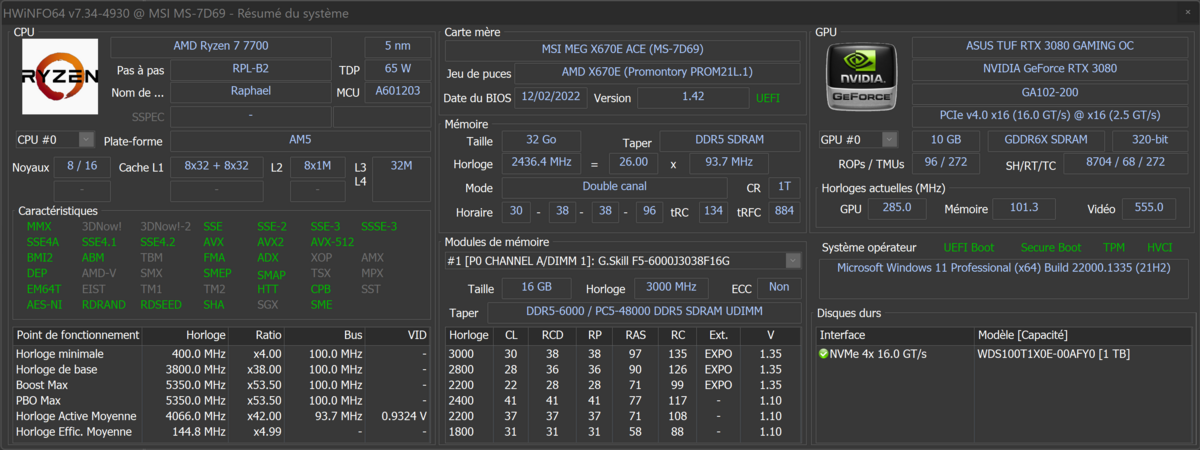Click the AMD X670E chipset field
1200x450 pixels.
[657, 74]
